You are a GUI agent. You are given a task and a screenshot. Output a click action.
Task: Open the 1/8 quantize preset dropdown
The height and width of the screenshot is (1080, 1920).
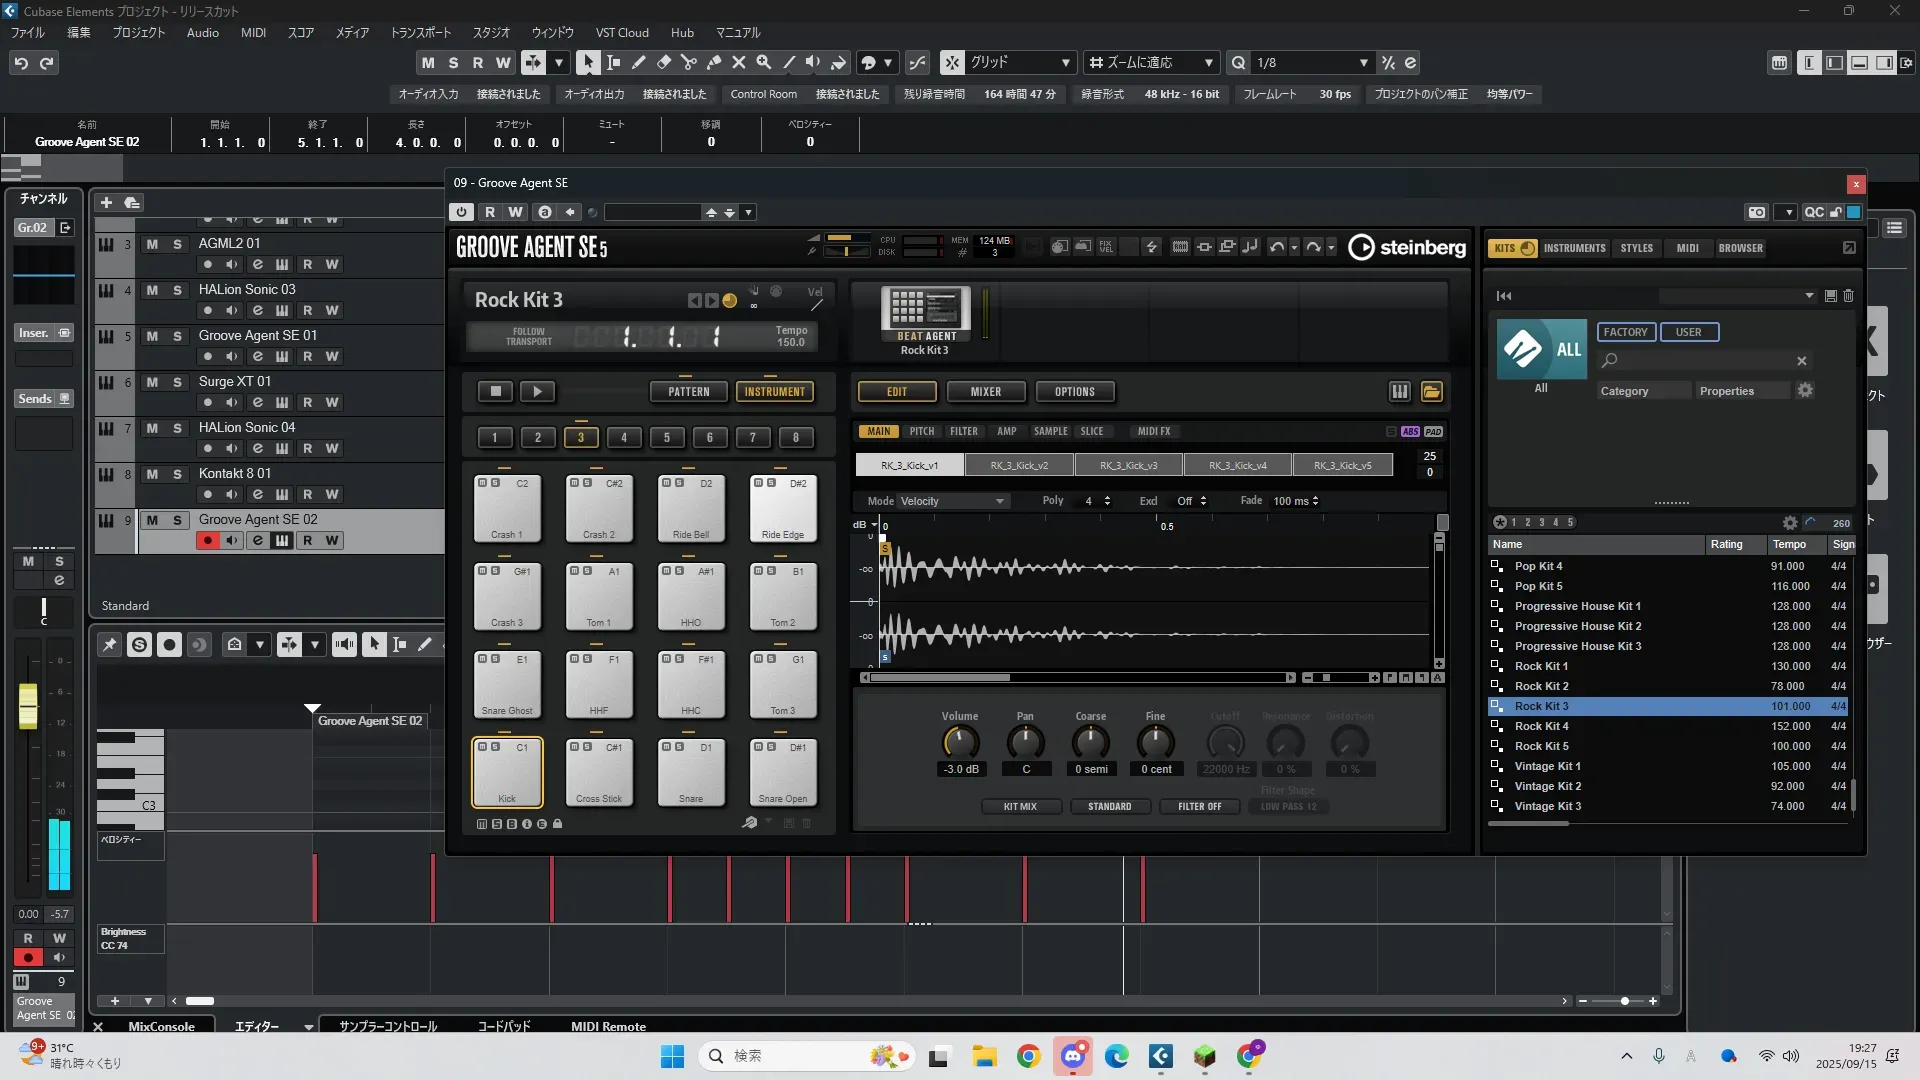click(x=1363, y=62)
